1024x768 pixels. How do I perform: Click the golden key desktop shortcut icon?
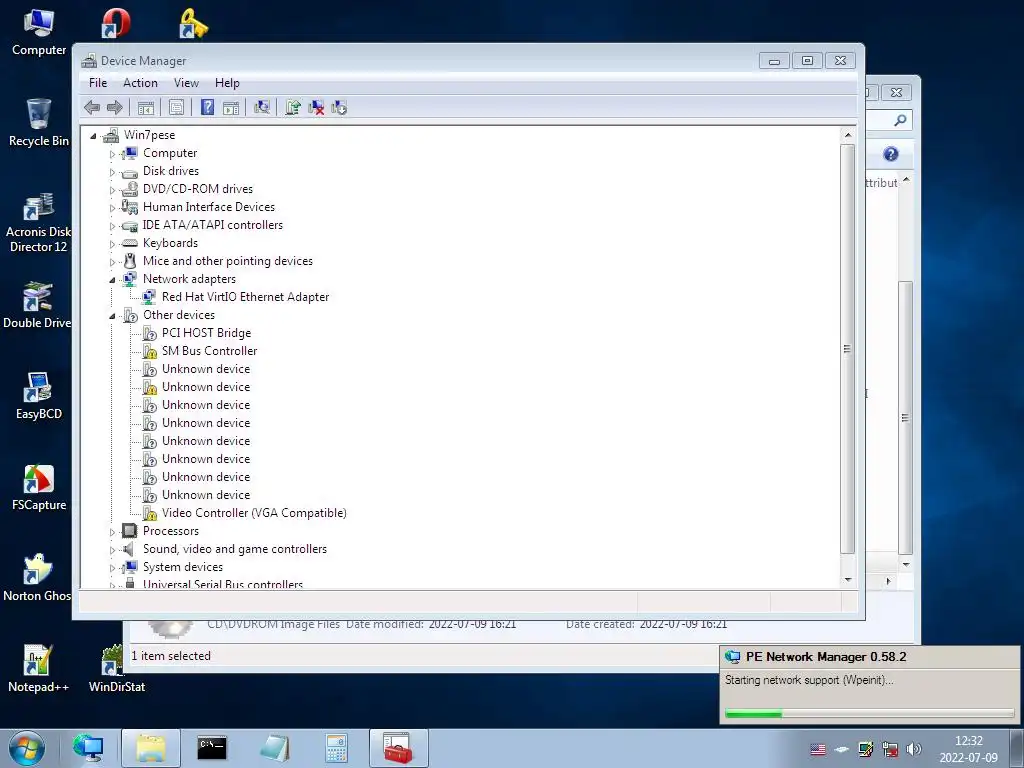tap(193, 23)
